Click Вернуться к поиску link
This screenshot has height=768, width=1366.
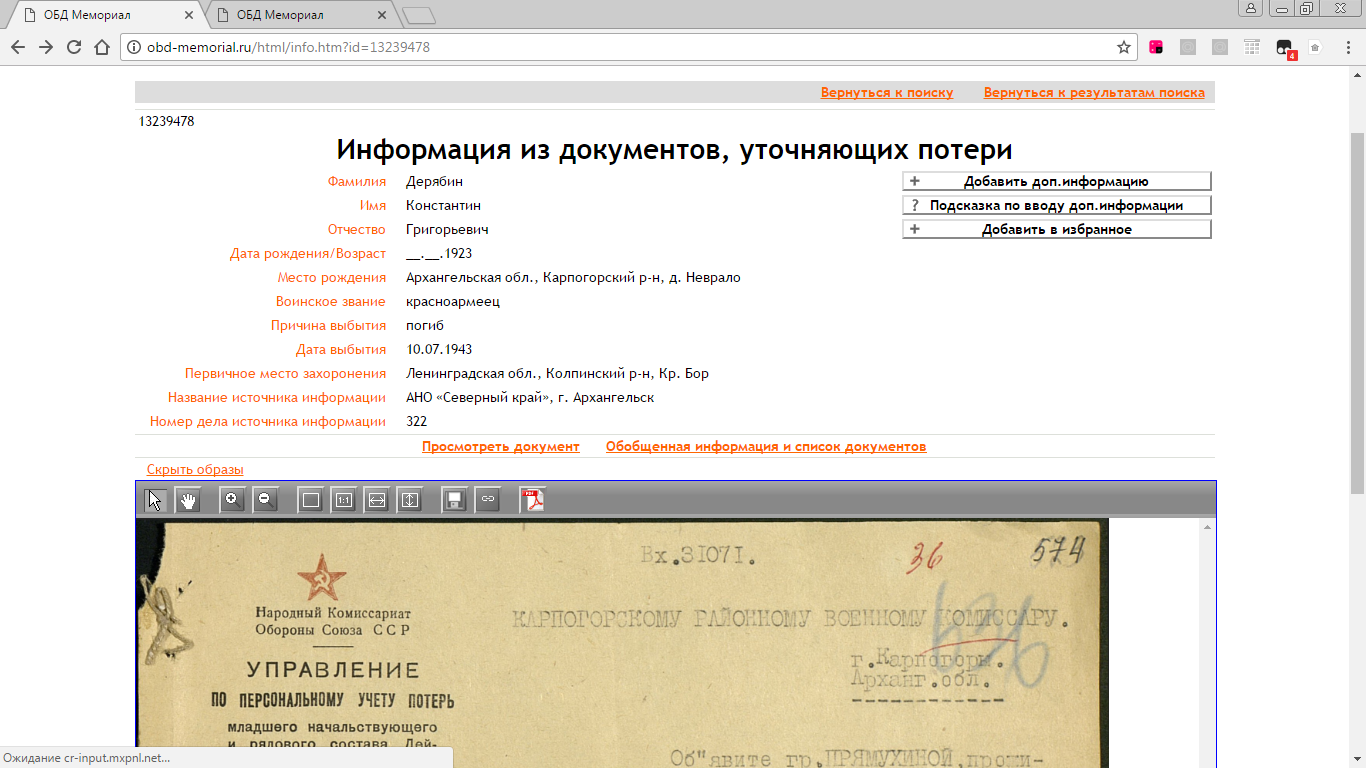tap(887, 92)
